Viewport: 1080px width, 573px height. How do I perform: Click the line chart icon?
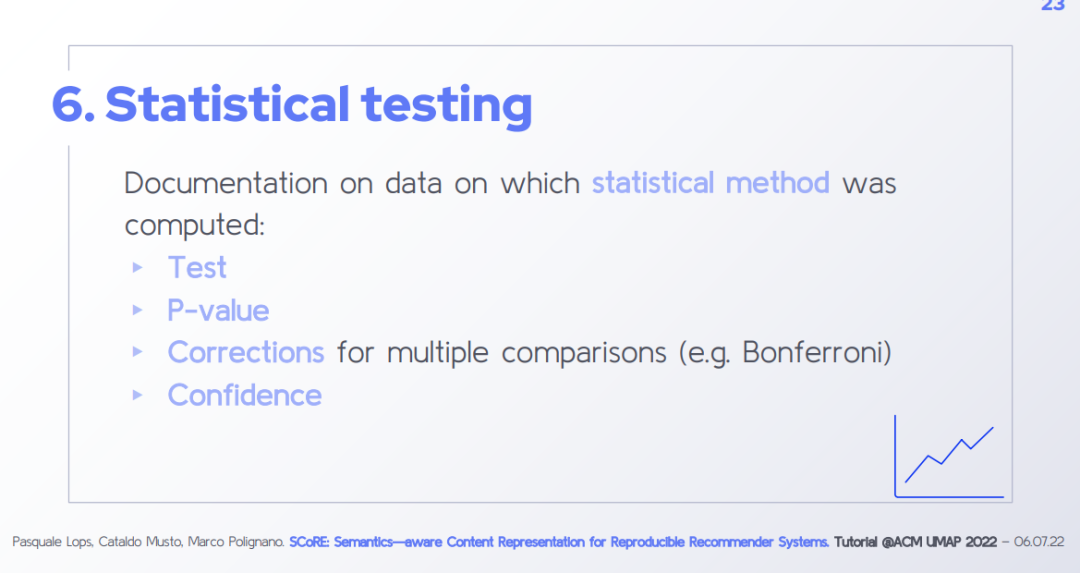click(948, 456)
